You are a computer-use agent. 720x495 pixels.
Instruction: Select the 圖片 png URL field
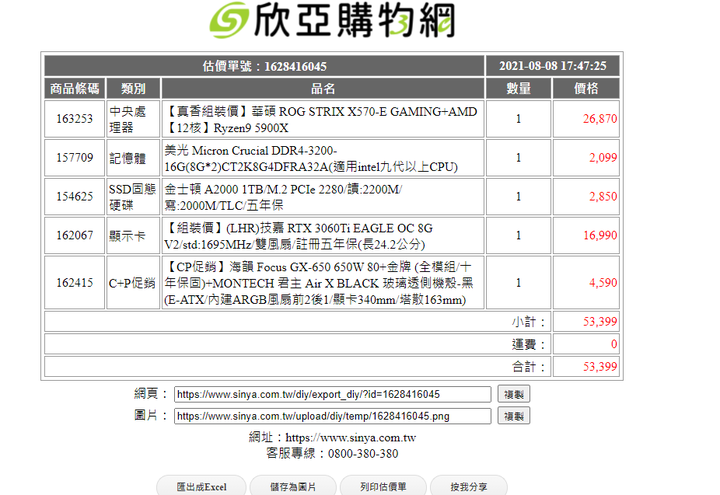pyautogui.click(x=332, y=416)
